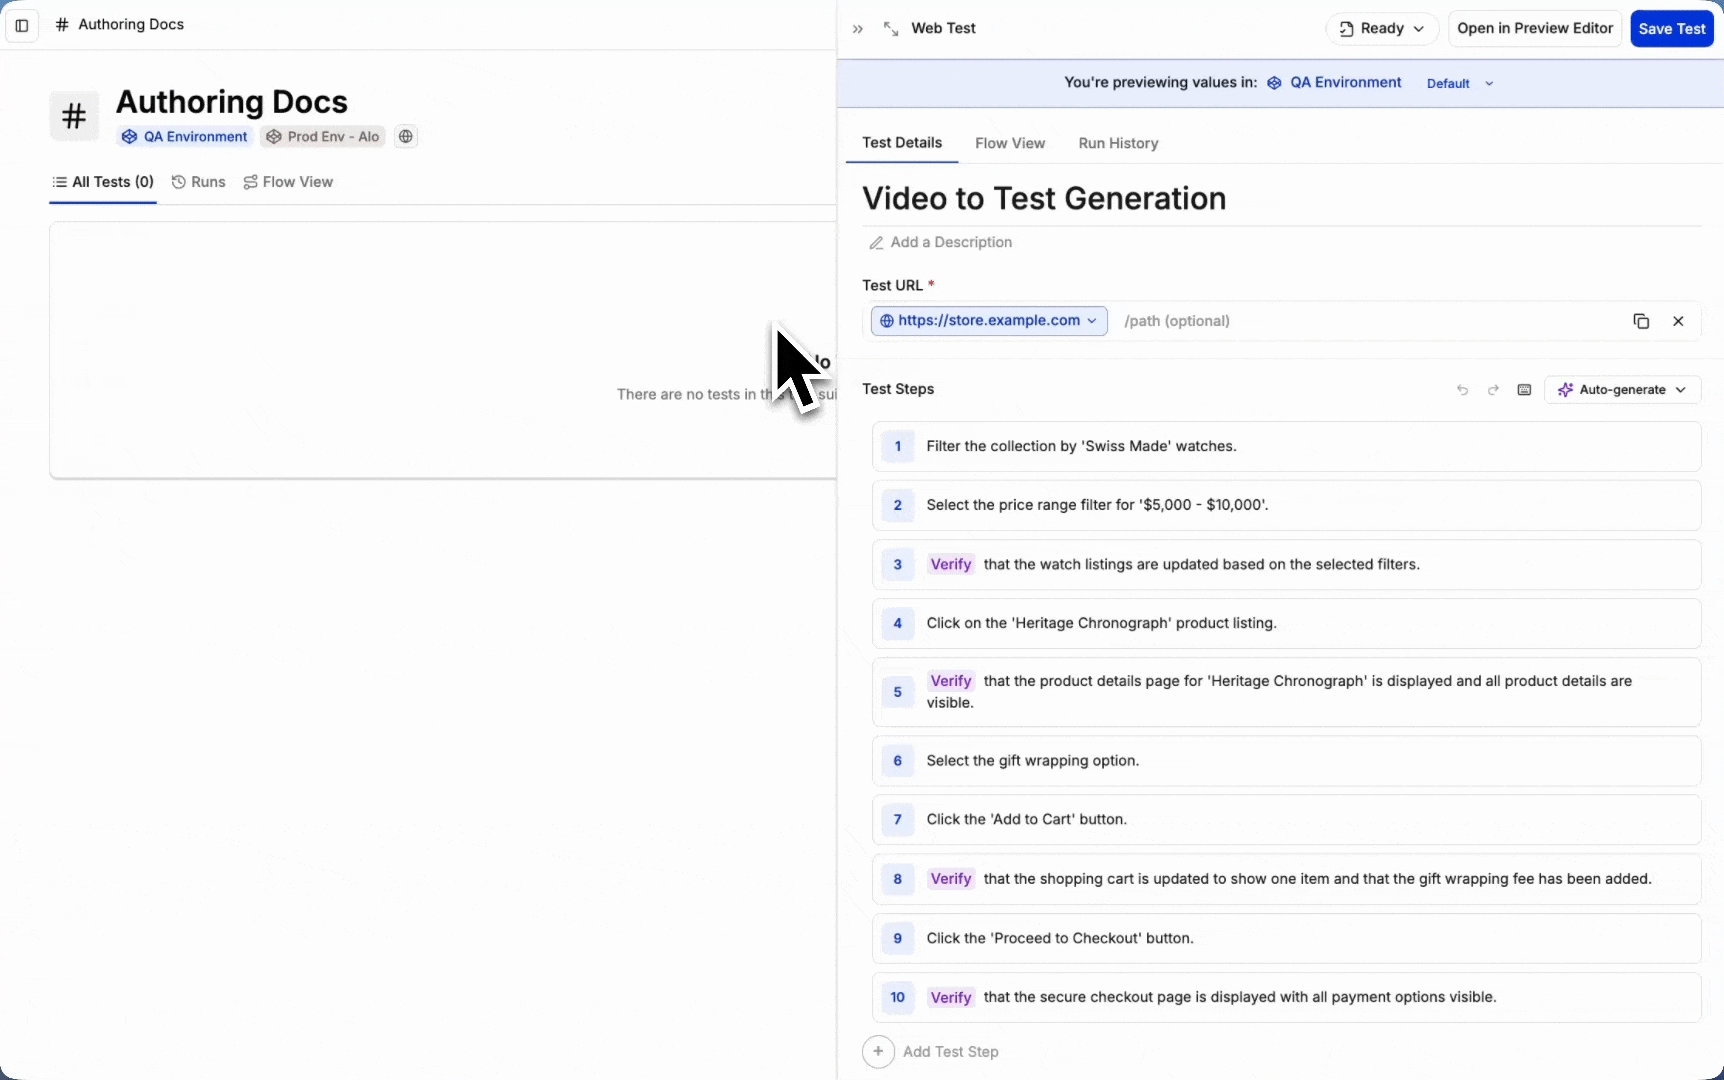
Task: Copy the test URL
Action: [x=1641, y=321]
